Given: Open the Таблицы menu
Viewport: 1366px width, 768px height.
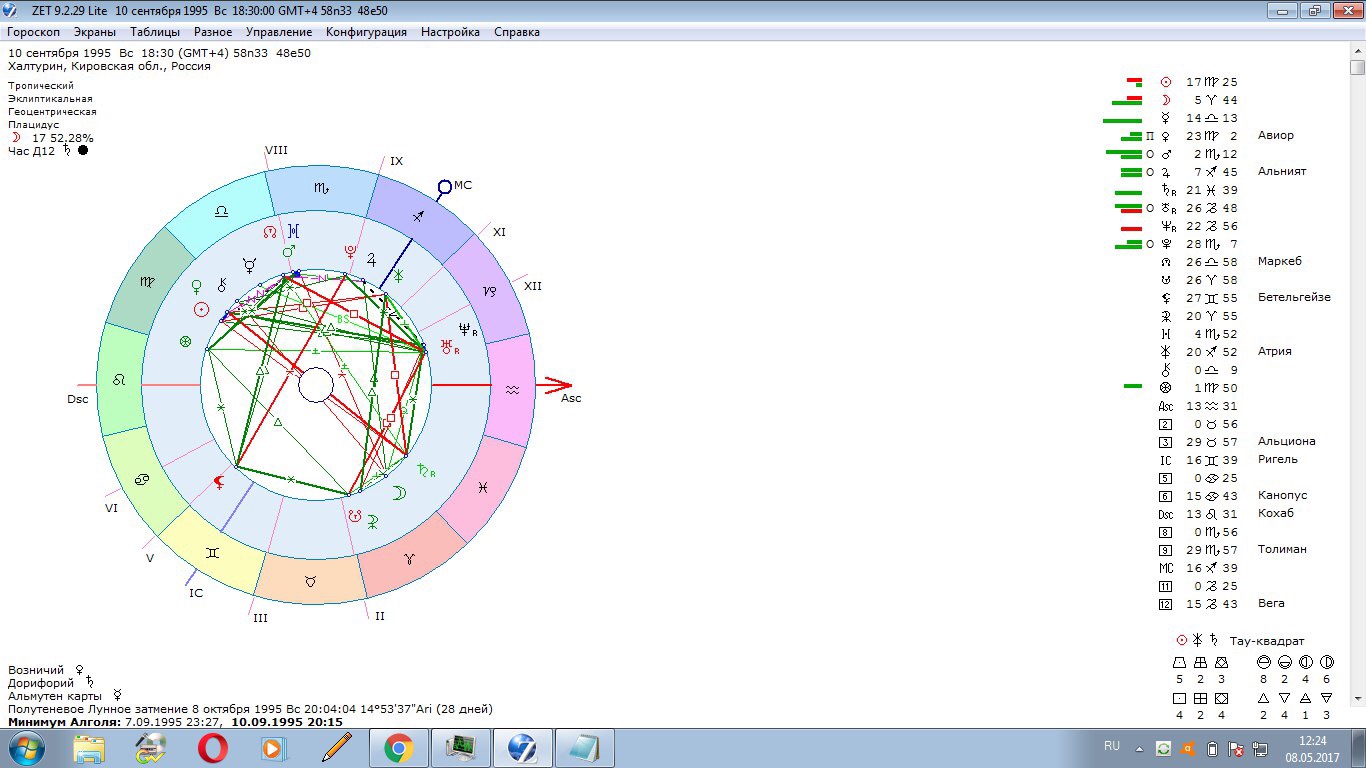Looking at the screenshot, I should 155,32.
